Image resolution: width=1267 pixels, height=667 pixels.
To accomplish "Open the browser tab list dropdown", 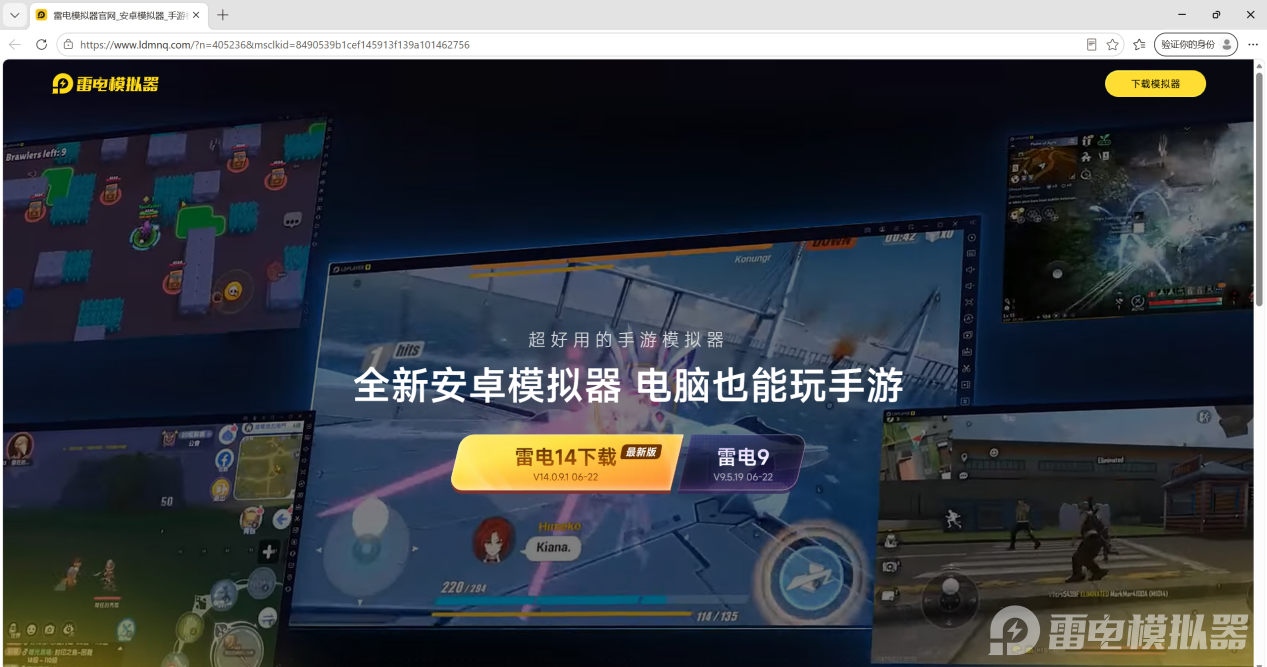I will (x=15, y=15).
